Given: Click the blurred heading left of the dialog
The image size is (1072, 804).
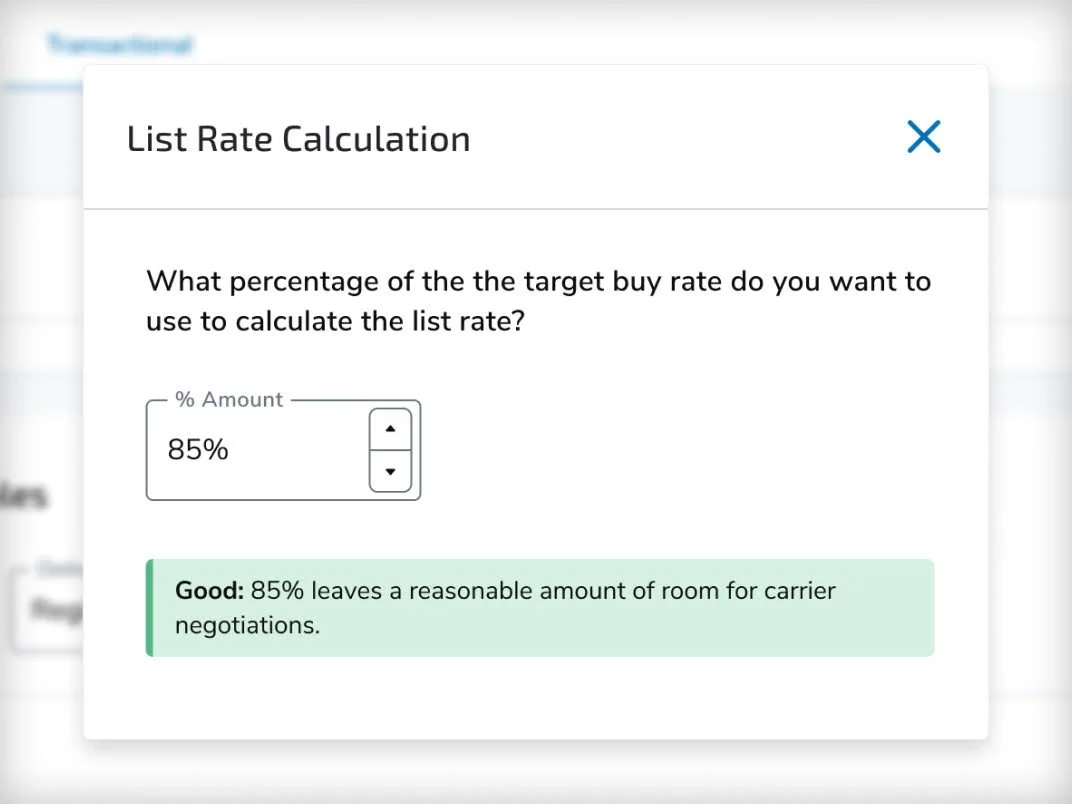Looking at the screenshot, I should [x=24, y=496].
